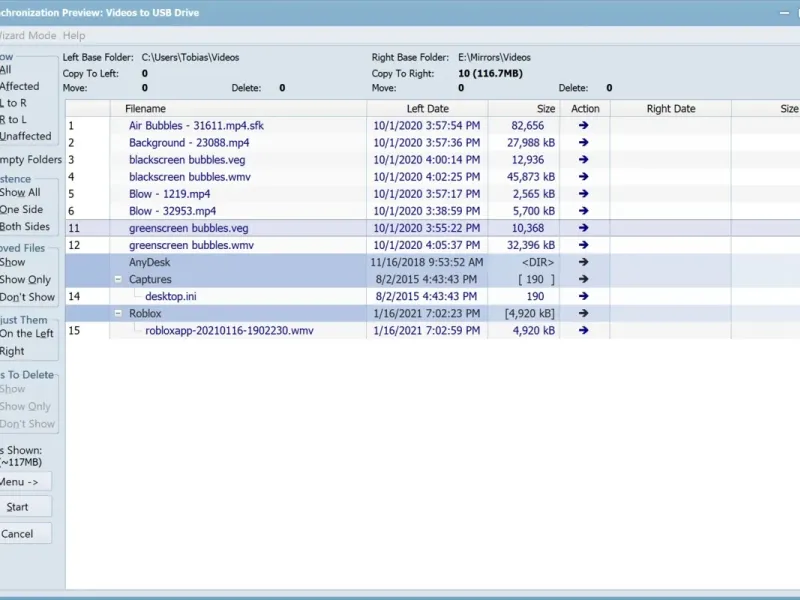This screenshot has width=800, height=600.
Task: Open the Wizard Mode menu
Action: pos(28,36)
